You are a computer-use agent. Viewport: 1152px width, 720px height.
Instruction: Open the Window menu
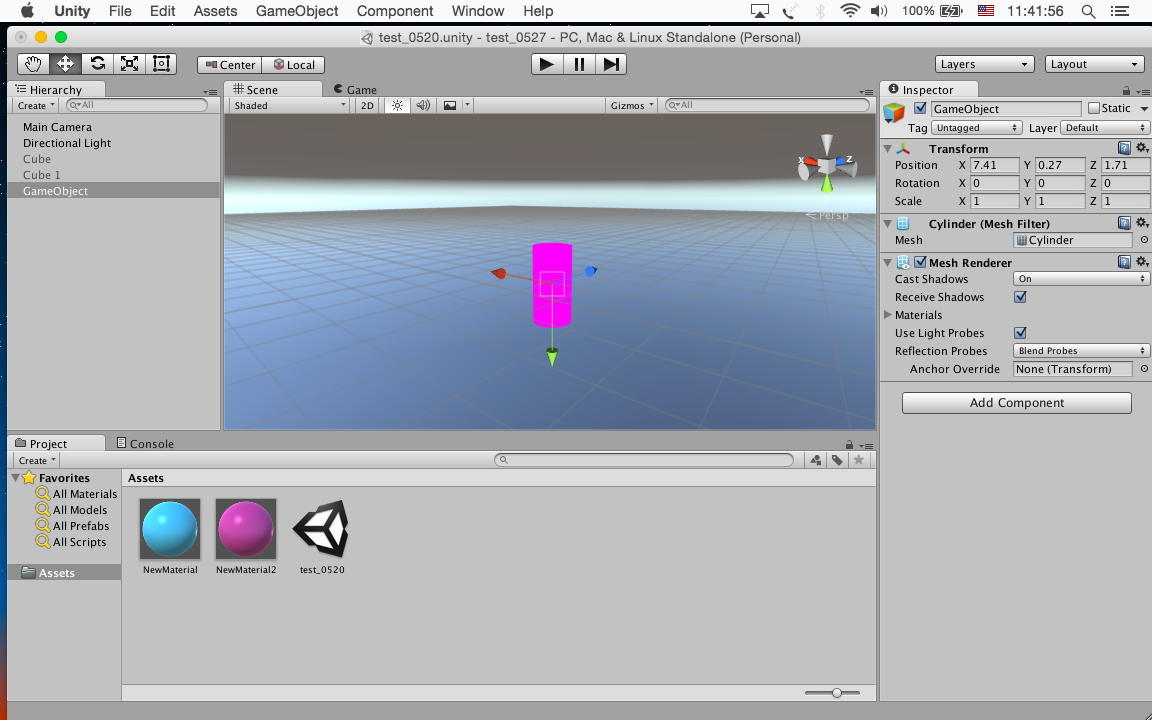coord(478,11)
